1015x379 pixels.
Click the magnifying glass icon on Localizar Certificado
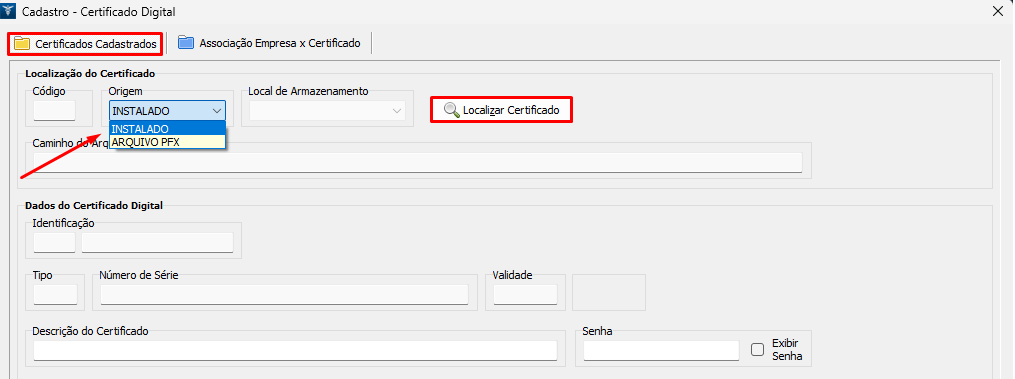(x=451, y=110)
